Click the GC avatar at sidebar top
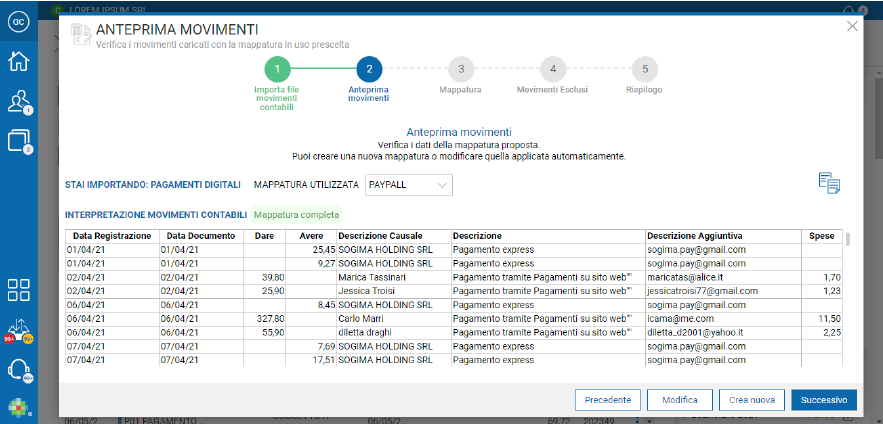 (19, 20)
